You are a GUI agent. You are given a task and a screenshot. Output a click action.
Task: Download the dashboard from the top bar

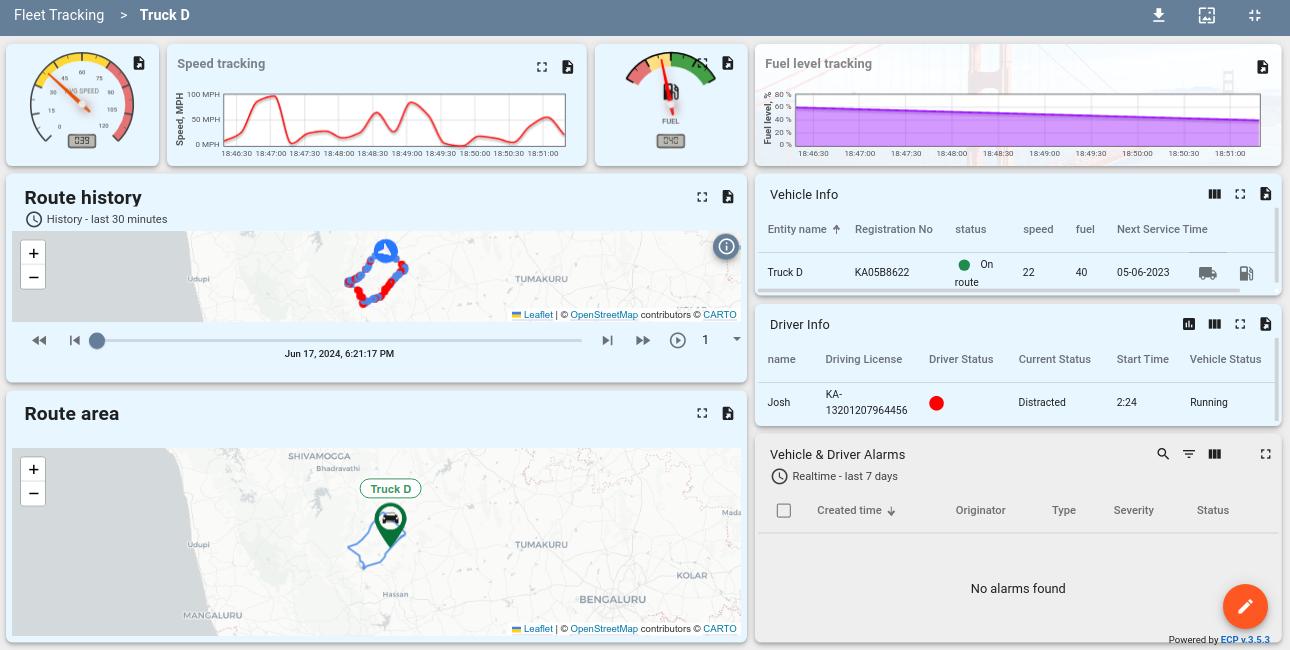1159,15
